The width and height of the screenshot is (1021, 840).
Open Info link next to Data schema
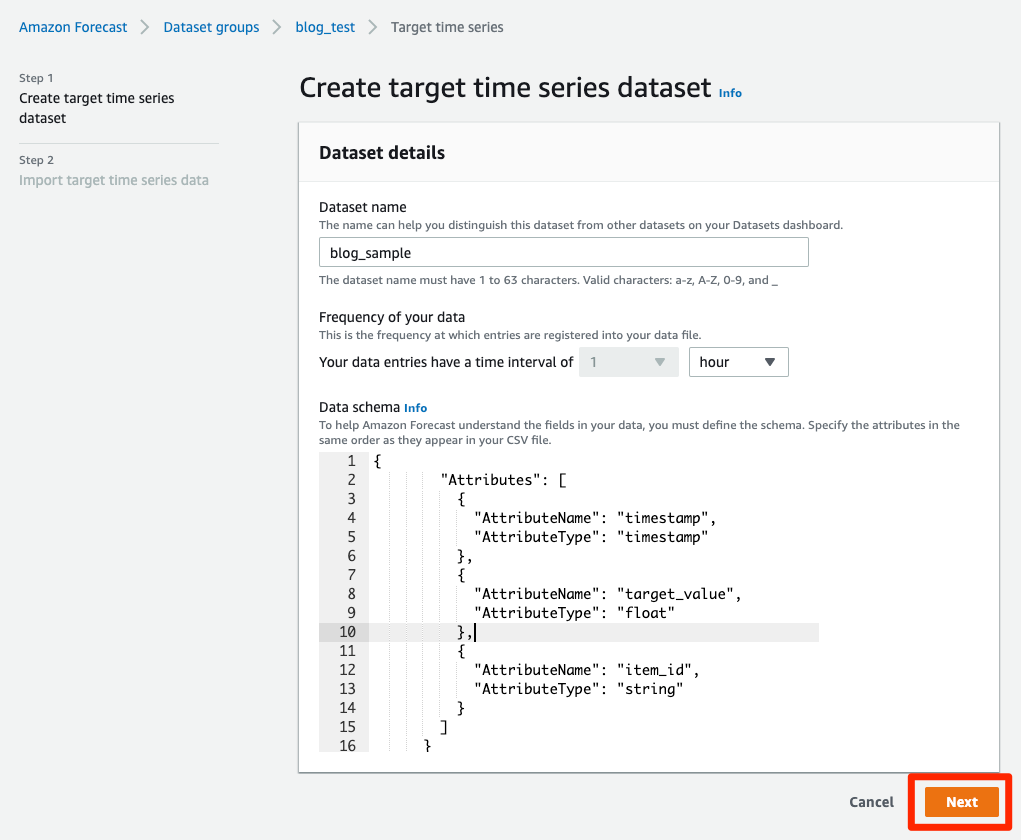click(x=415, y=408)
